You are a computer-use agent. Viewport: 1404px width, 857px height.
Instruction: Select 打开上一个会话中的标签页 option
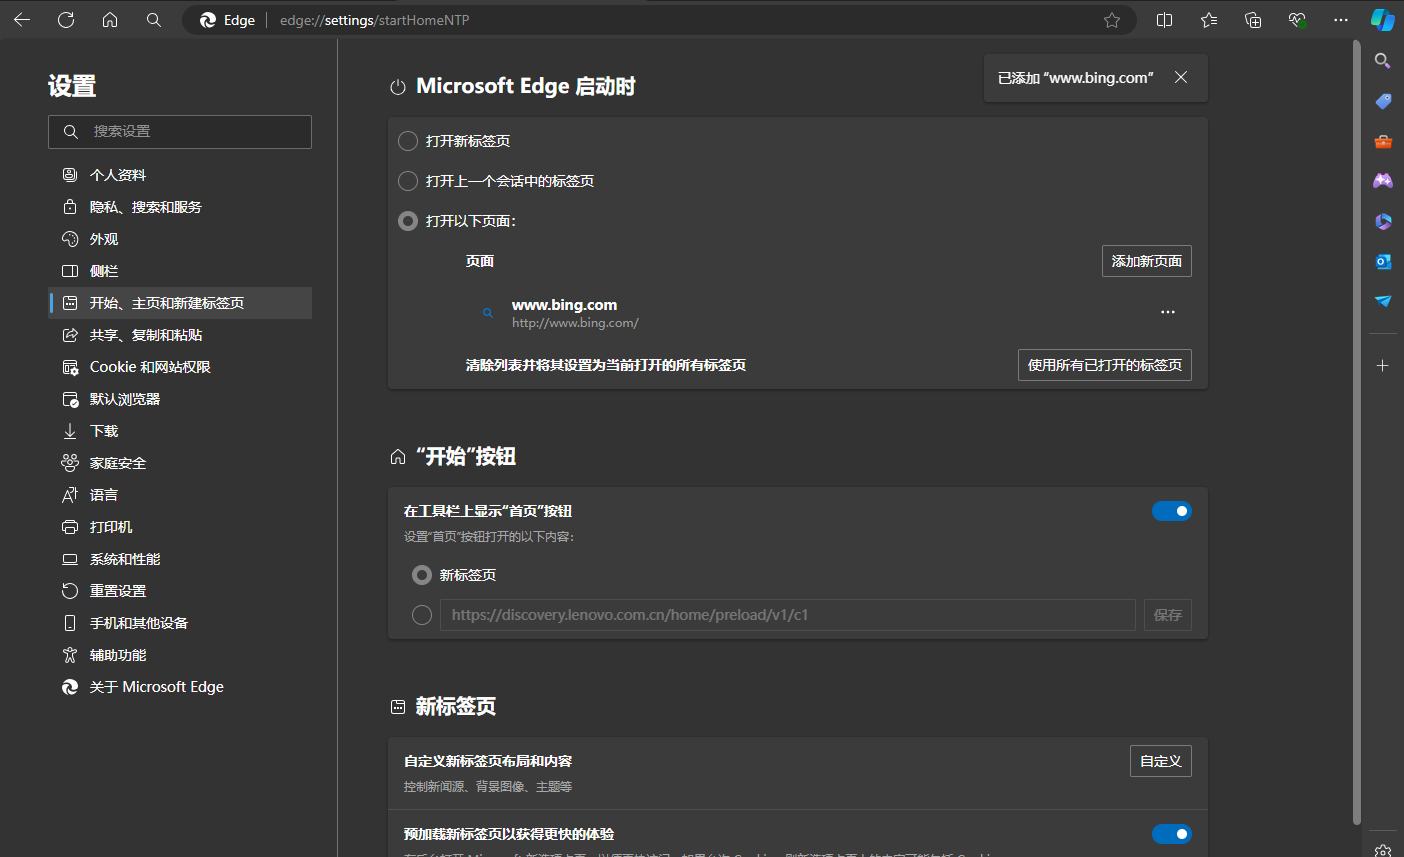408,181
